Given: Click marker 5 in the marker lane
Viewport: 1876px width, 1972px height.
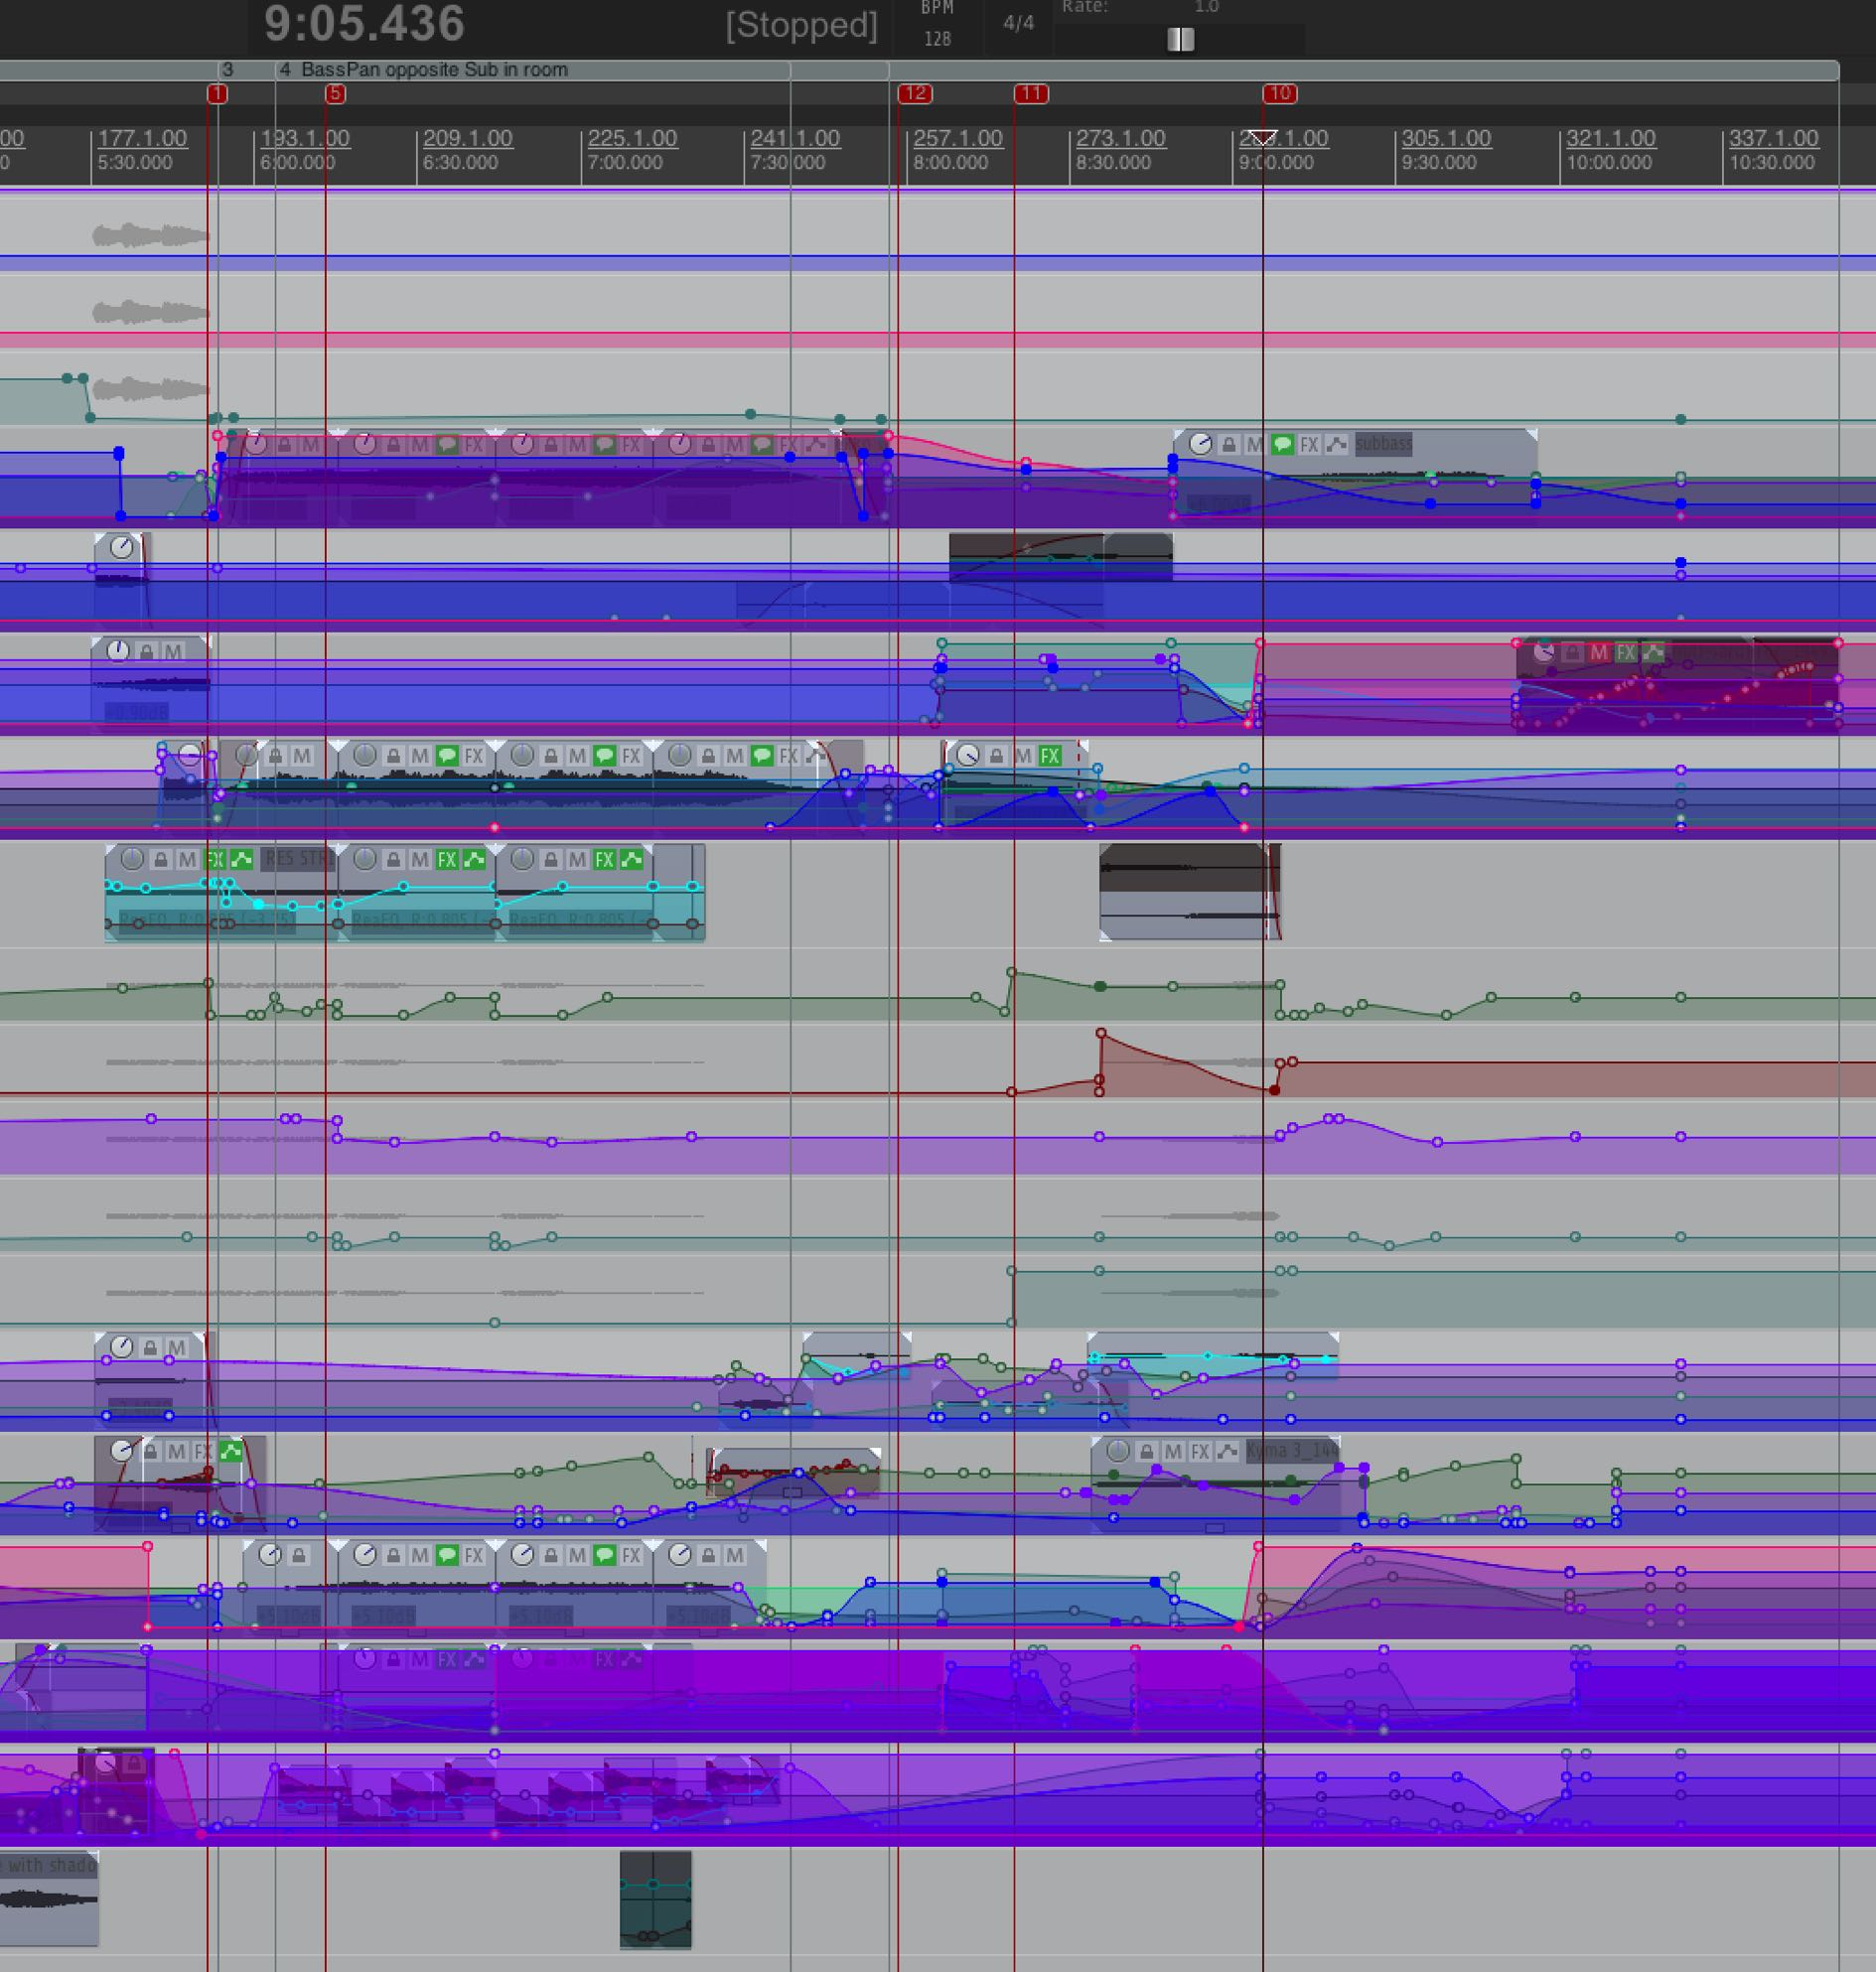Looking at the screenshot, I should pos(335,94).
